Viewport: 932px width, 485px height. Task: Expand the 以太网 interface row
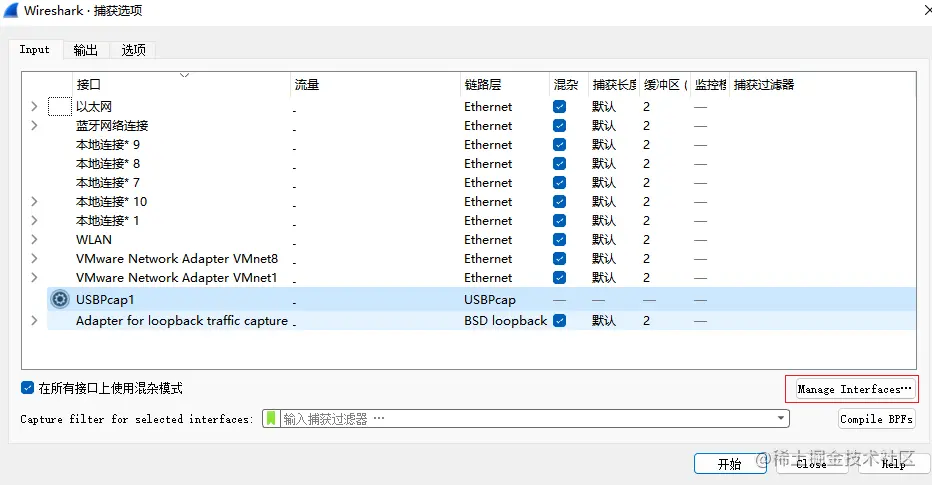pyautogui.click(x=34, y=106)
